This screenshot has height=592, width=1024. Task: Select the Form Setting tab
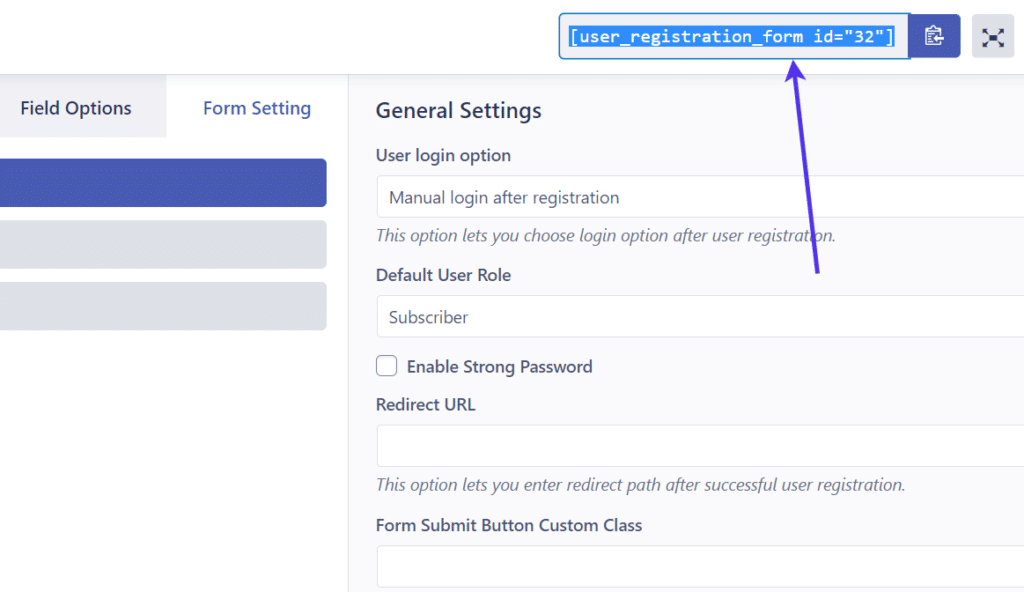pos(256,107)
